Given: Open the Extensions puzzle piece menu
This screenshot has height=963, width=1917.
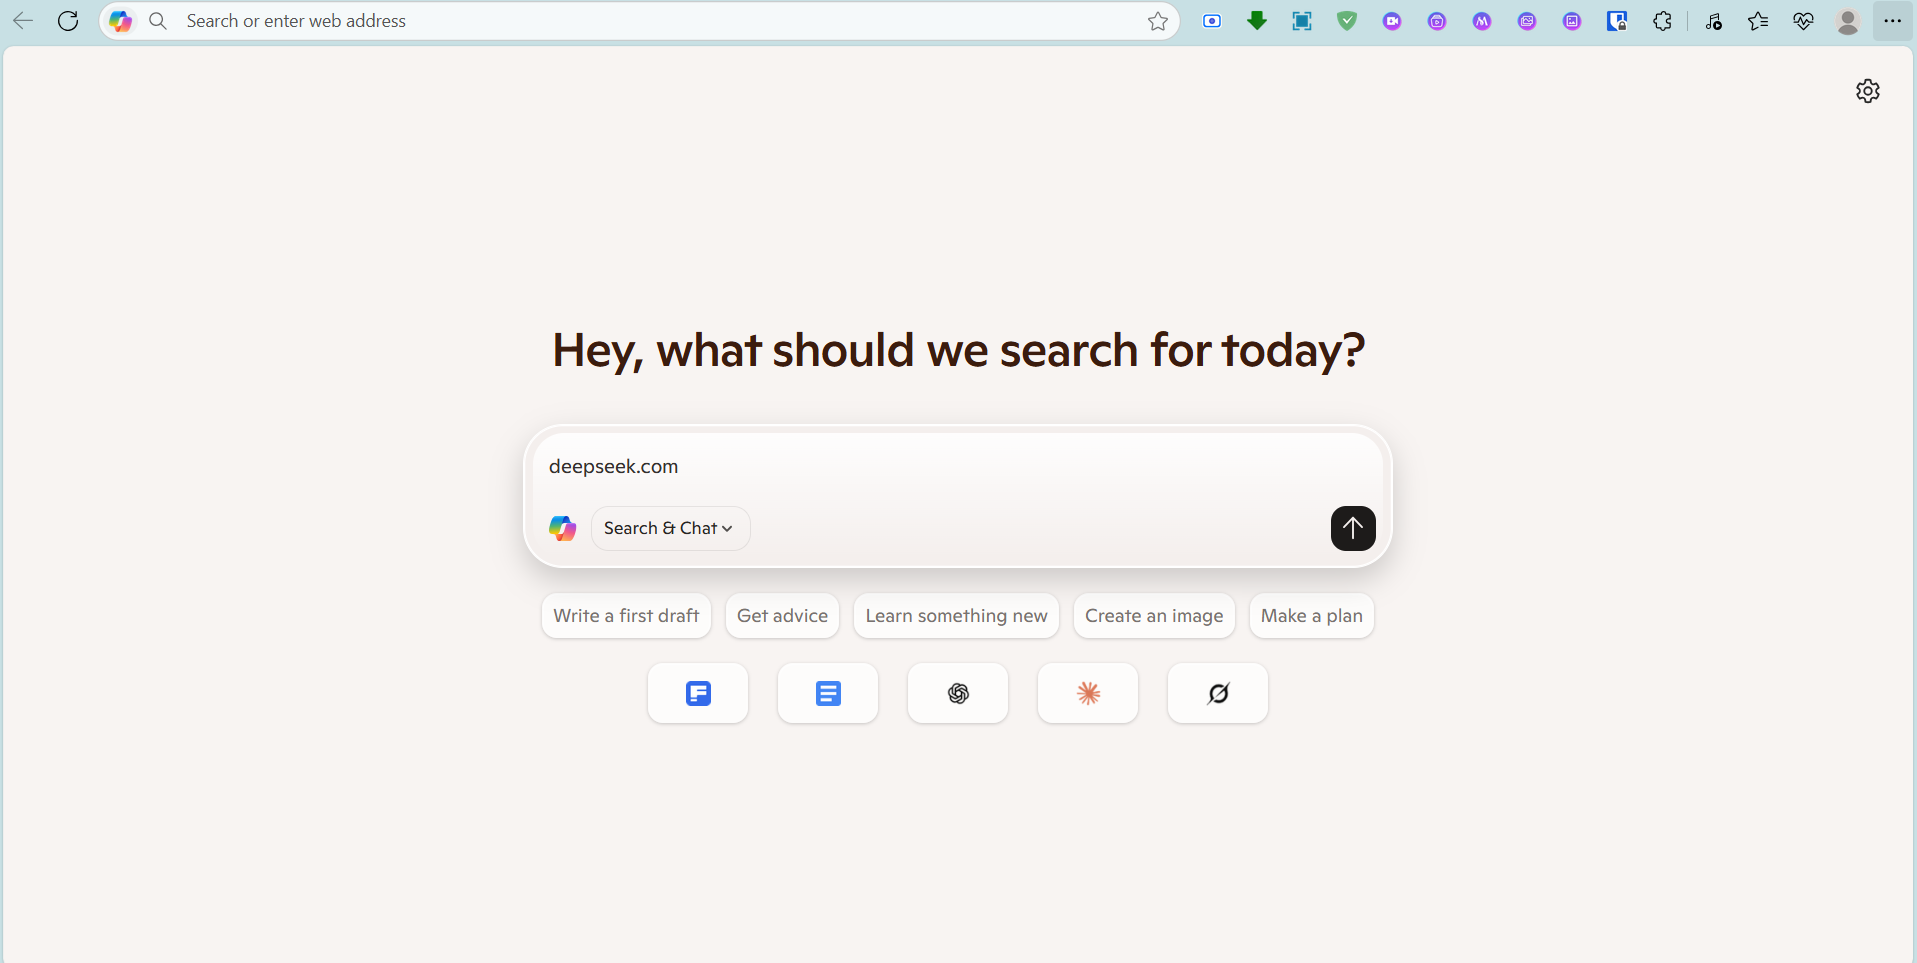Looking at the screenshot, I should [x=1662, y=21].
